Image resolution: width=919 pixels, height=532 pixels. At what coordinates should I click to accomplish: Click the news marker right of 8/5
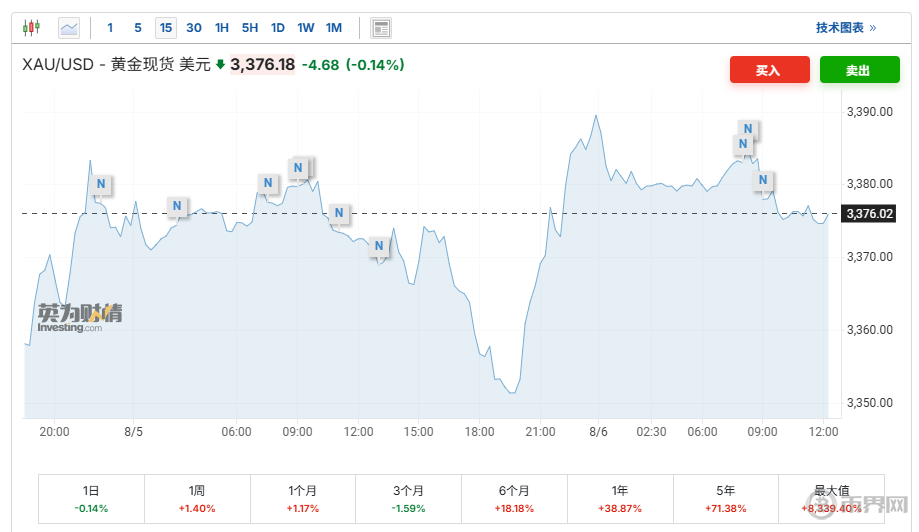[x=177, y=207]
